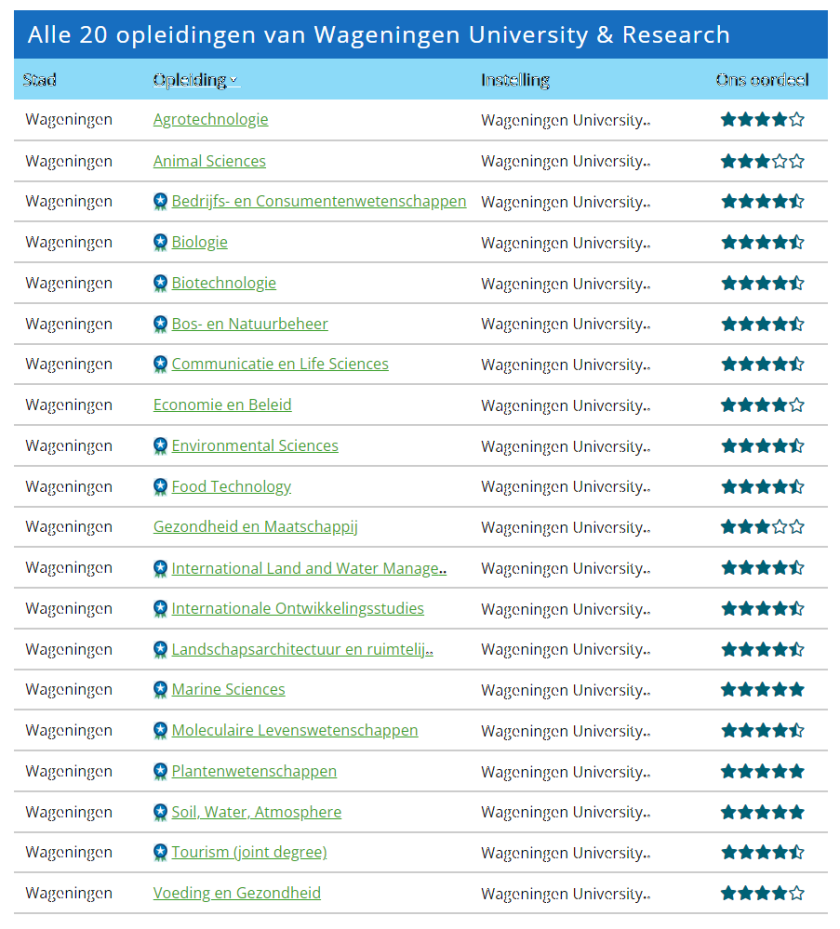The height and width of the screenshot is (929, 840).
Task: Click the Stad column header
Action: coord(40,79)
